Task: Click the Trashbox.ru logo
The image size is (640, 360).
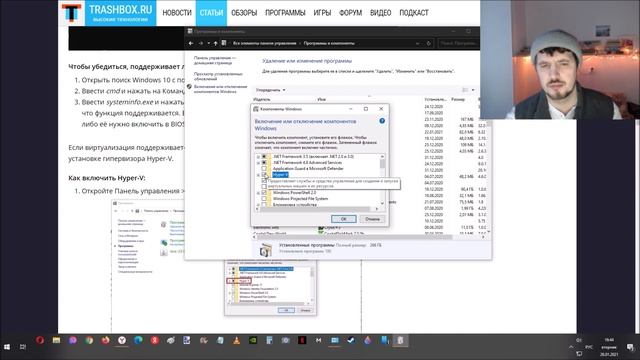Action: coord(107,13)
